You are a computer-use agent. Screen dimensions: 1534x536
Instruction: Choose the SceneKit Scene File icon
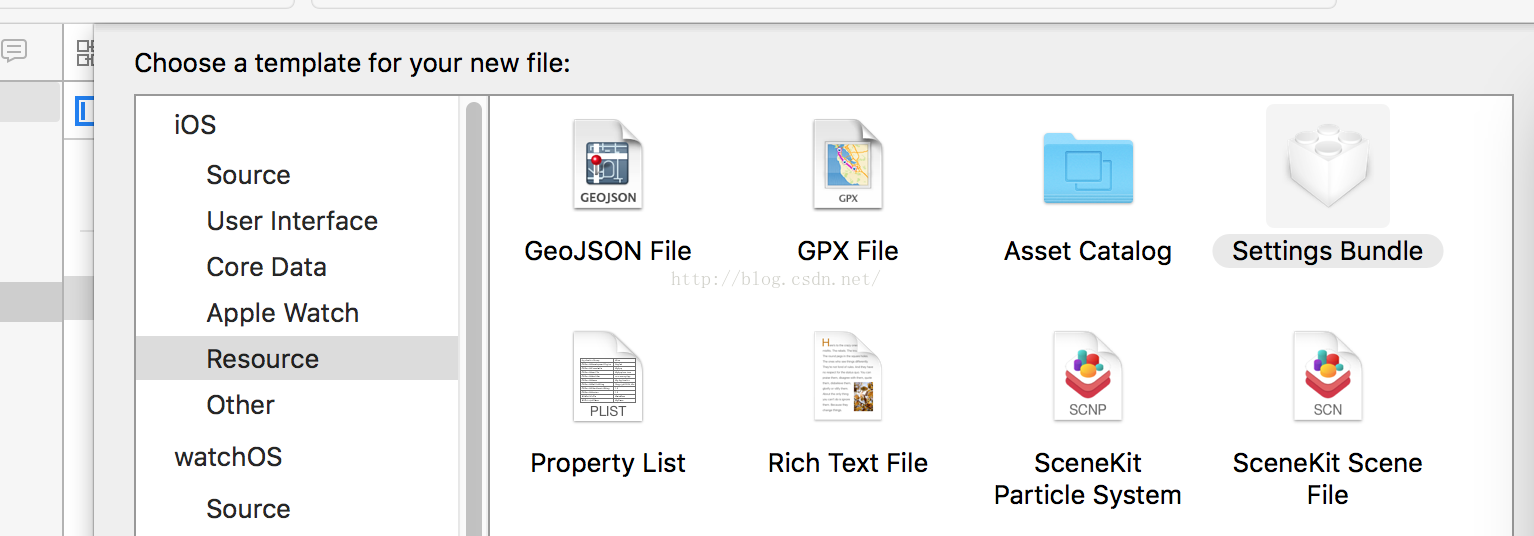coord(1327,377)
